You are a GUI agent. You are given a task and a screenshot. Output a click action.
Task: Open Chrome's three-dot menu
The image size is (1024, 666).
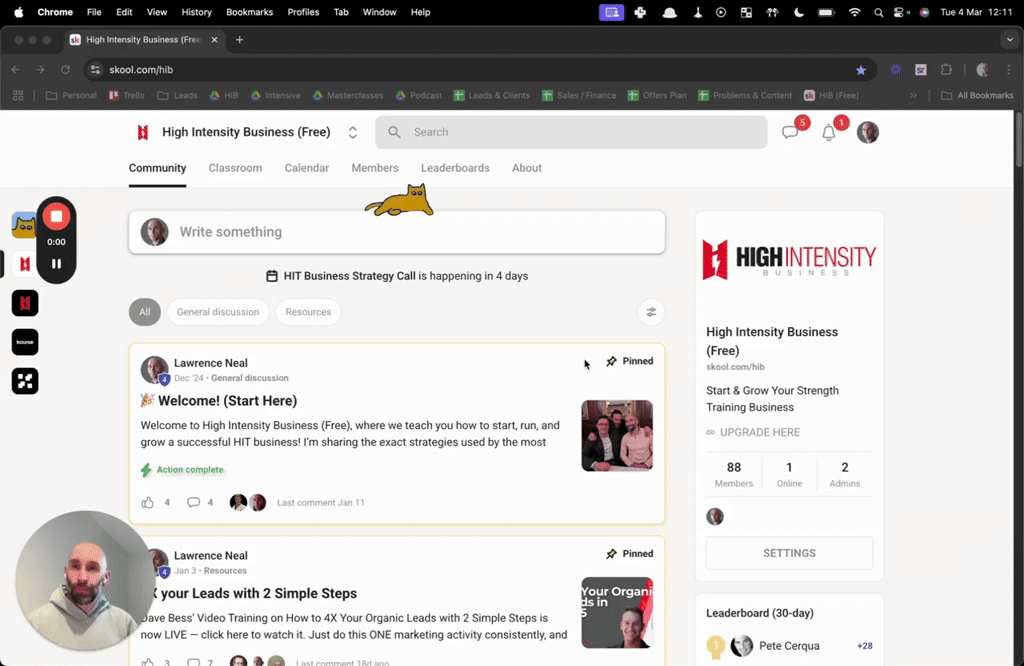[1009, 70]
